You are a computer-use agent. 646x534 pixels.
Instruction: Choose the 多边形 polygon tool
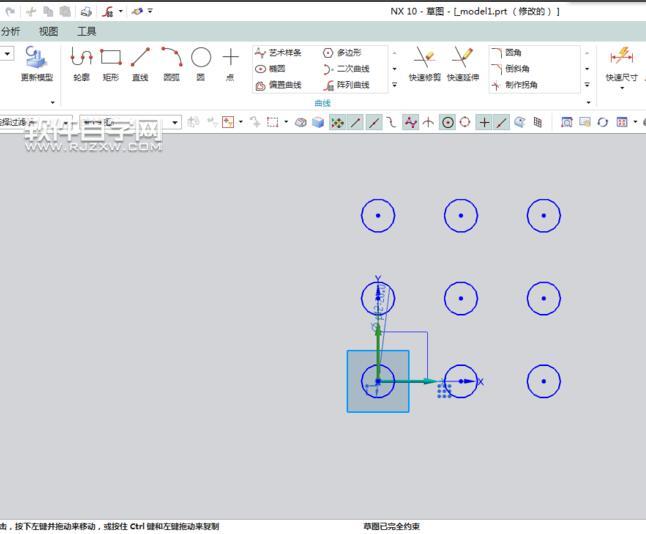(342, 53)
